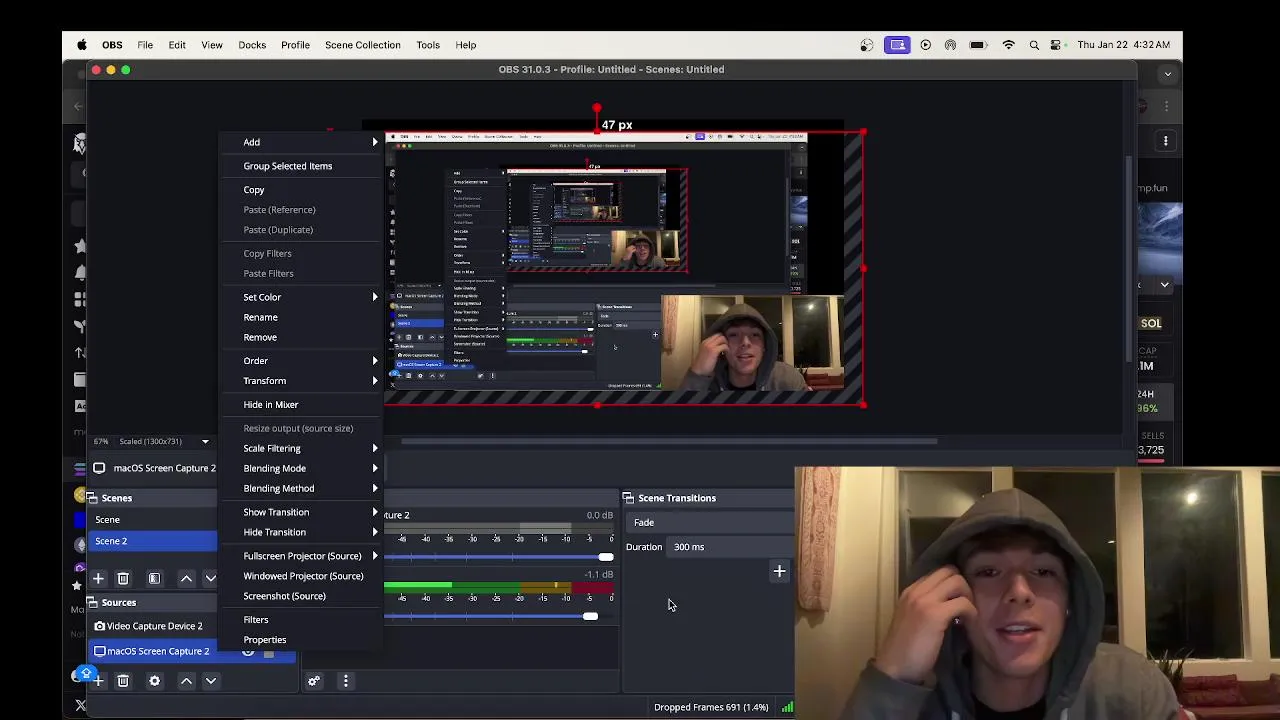Open the Scene Collection menu
Viewport: 1280px width, 720px height.
pos(362,45)
